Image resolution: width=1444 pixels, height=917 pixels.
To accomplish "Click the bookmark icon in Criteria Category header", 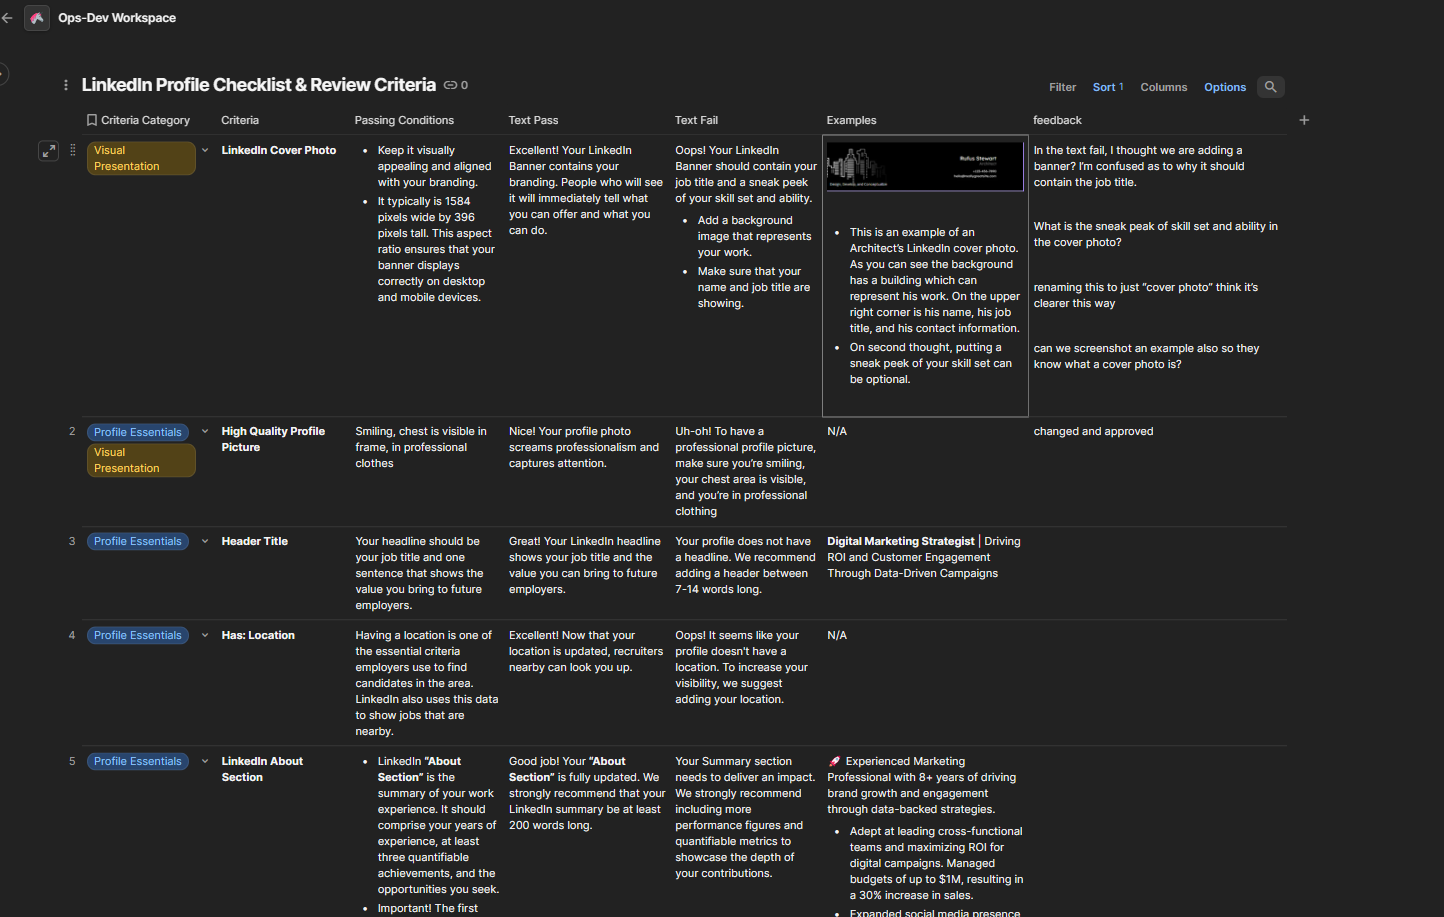I will (x=92, y=120).
